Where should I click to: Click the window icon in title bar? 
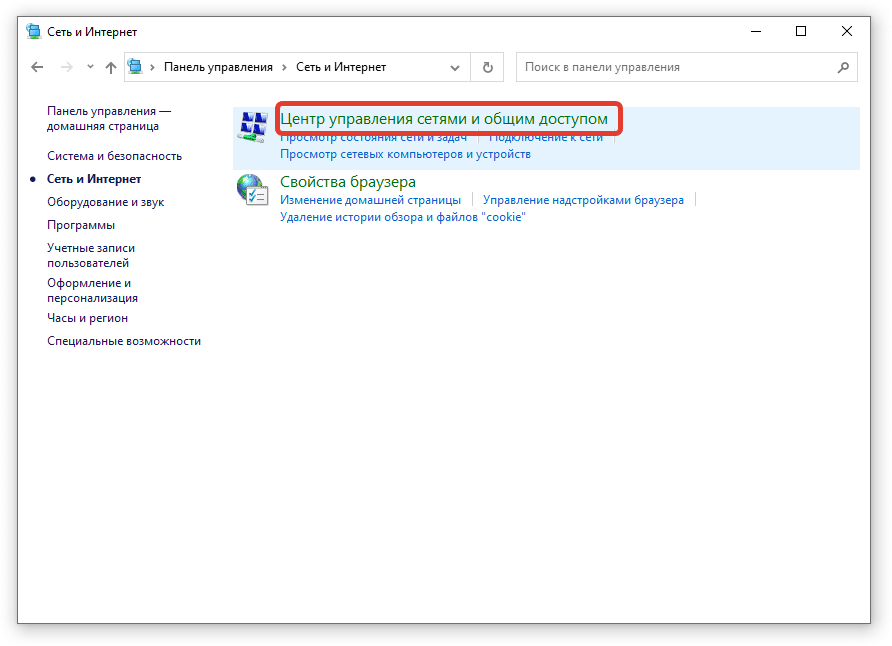coord(34,31)
